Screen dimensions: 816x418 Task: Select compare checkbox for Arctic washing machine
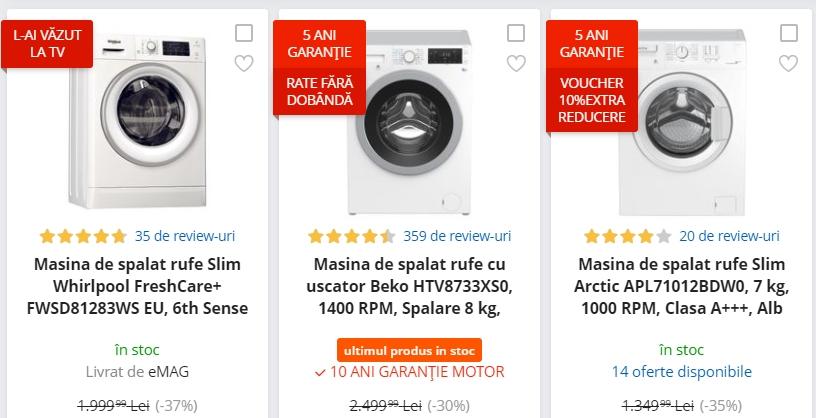point(788,33)
